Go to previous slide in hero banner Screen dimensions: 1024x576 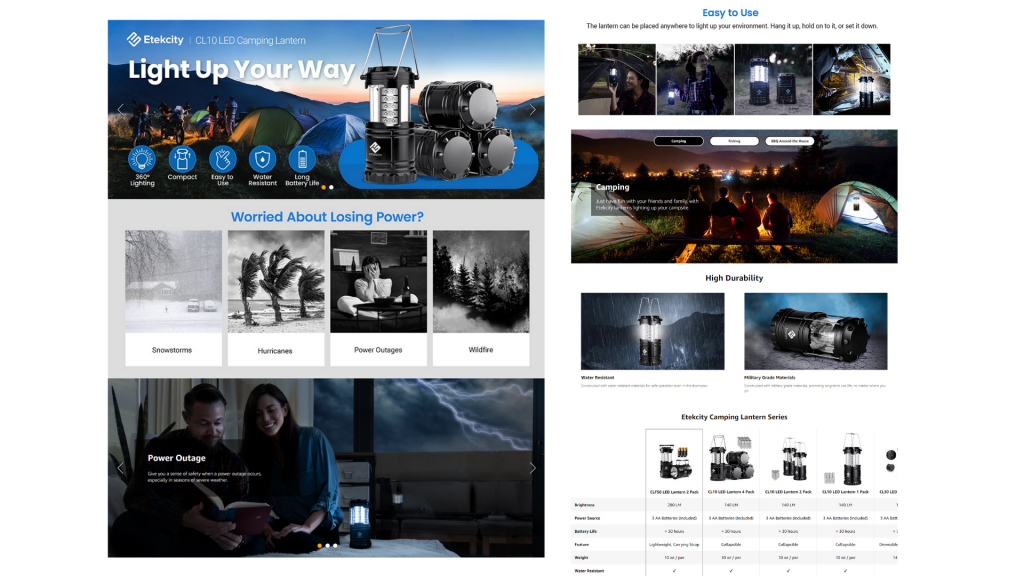(121, 110)
